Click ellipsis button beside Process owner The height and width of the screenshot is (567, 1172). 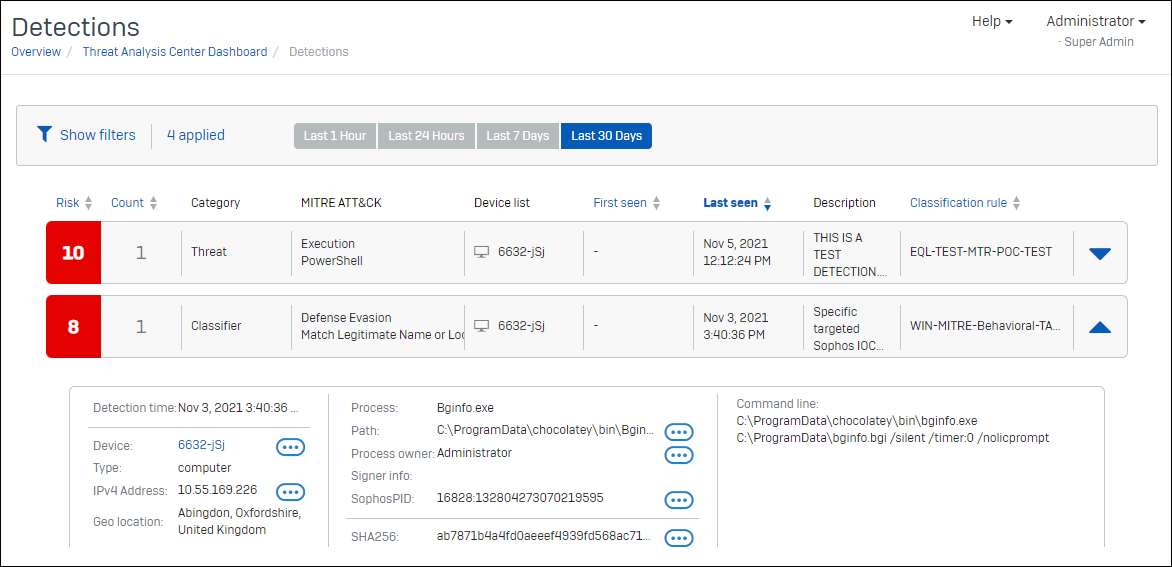click(679, 455)
